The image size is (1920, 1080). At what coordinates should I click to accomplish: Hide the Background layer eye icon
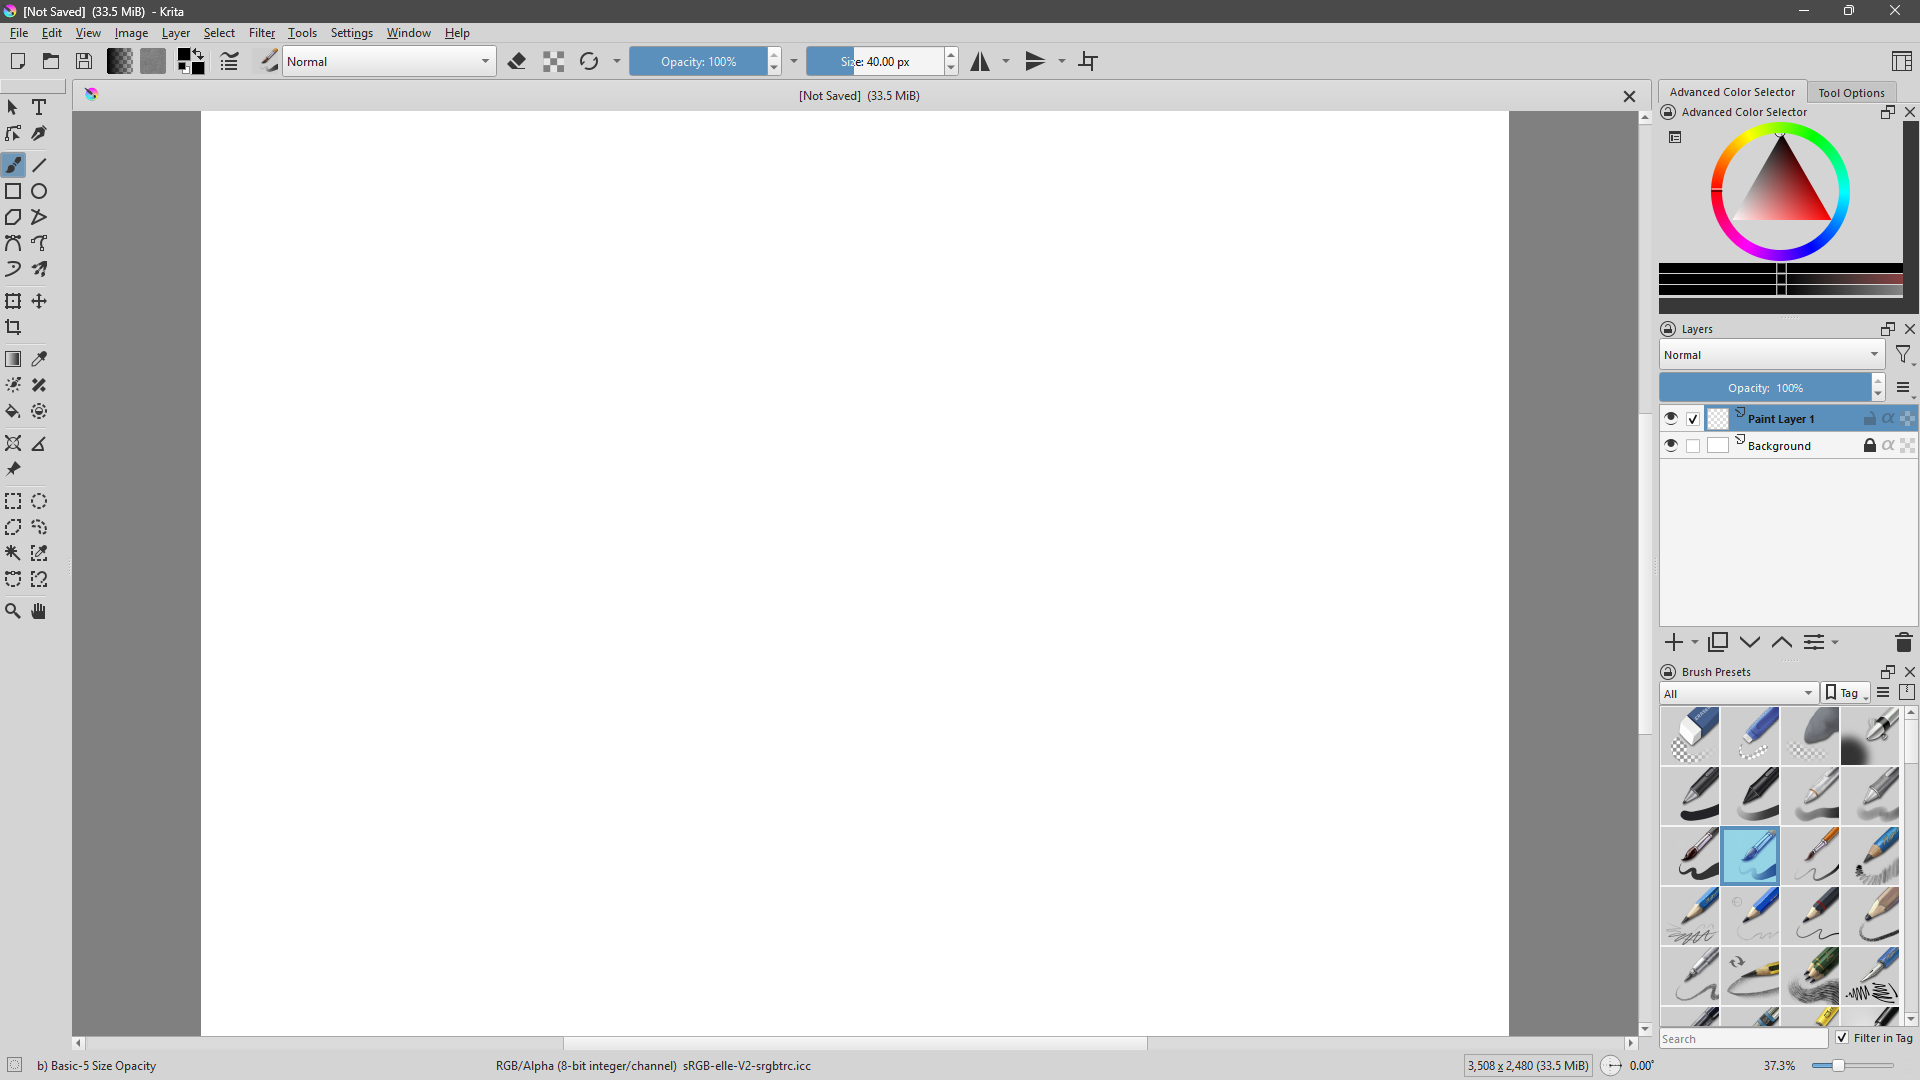[x=1670, y=445]
